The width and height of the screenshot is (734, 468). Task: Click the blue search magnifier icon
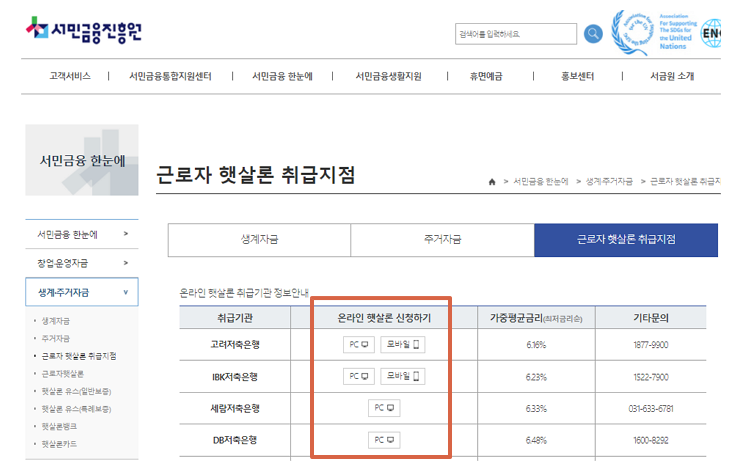pyautogui.click(x=593, y=34)
